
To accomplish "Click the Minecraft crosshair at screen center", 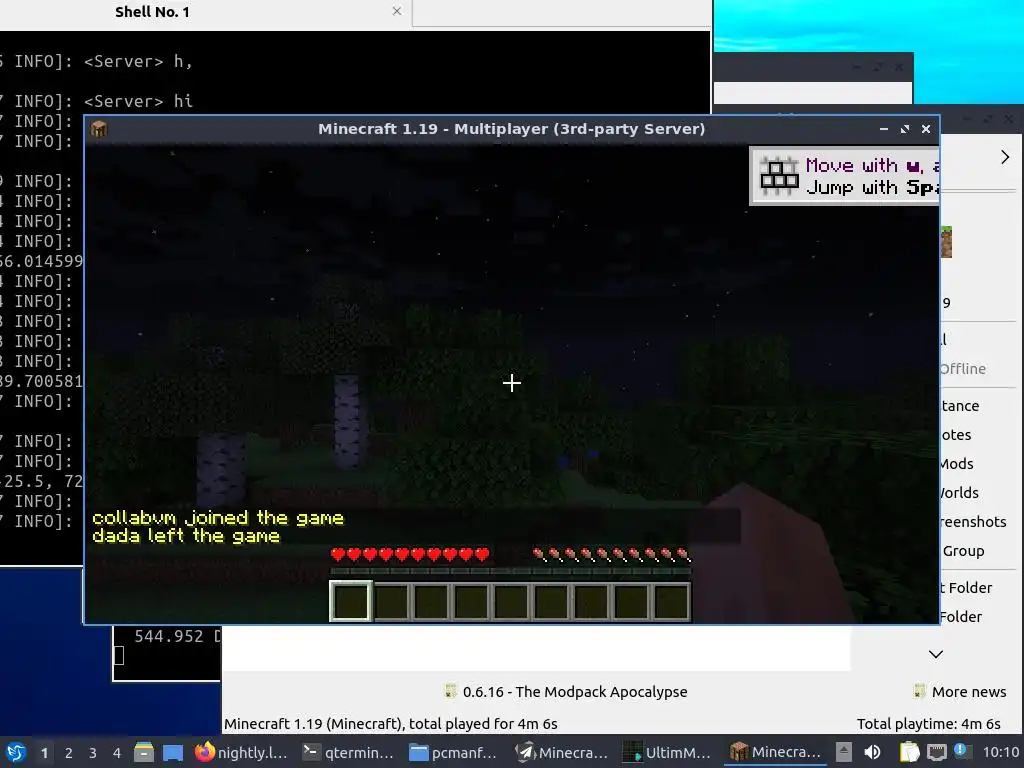I will coord(511,383).
